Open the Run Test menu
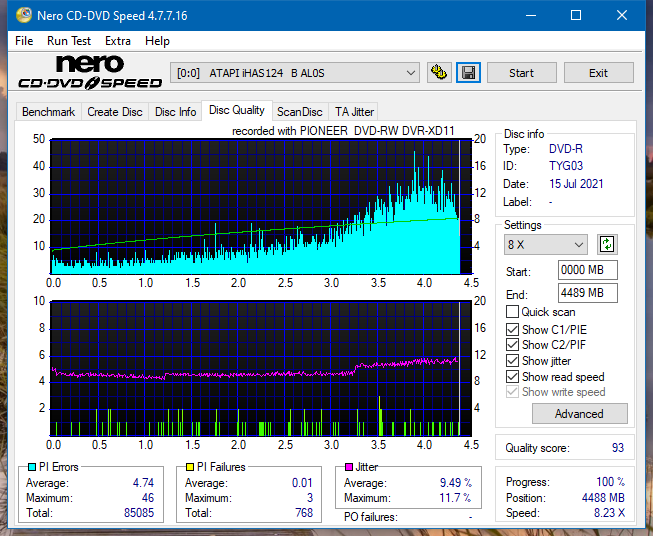Viewport: 653px width, 536px height. pos(69,41)
